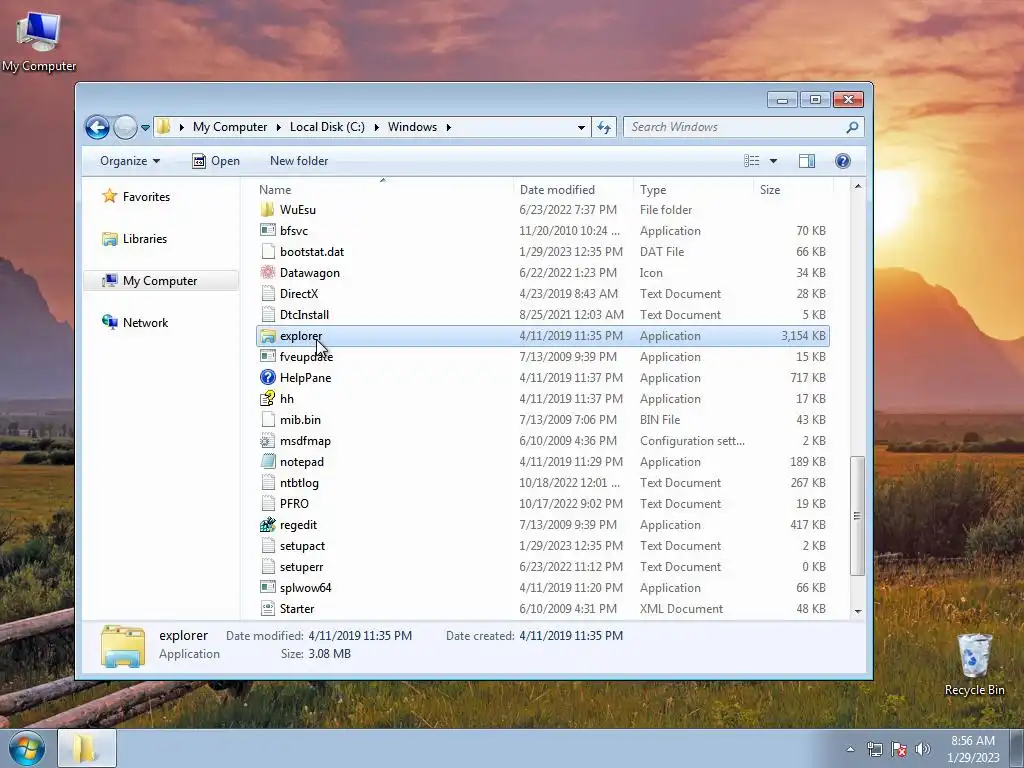Screen dimensions: 1024x768
Task: Click the Forward navigation arrow
Action: pos(125,127)
